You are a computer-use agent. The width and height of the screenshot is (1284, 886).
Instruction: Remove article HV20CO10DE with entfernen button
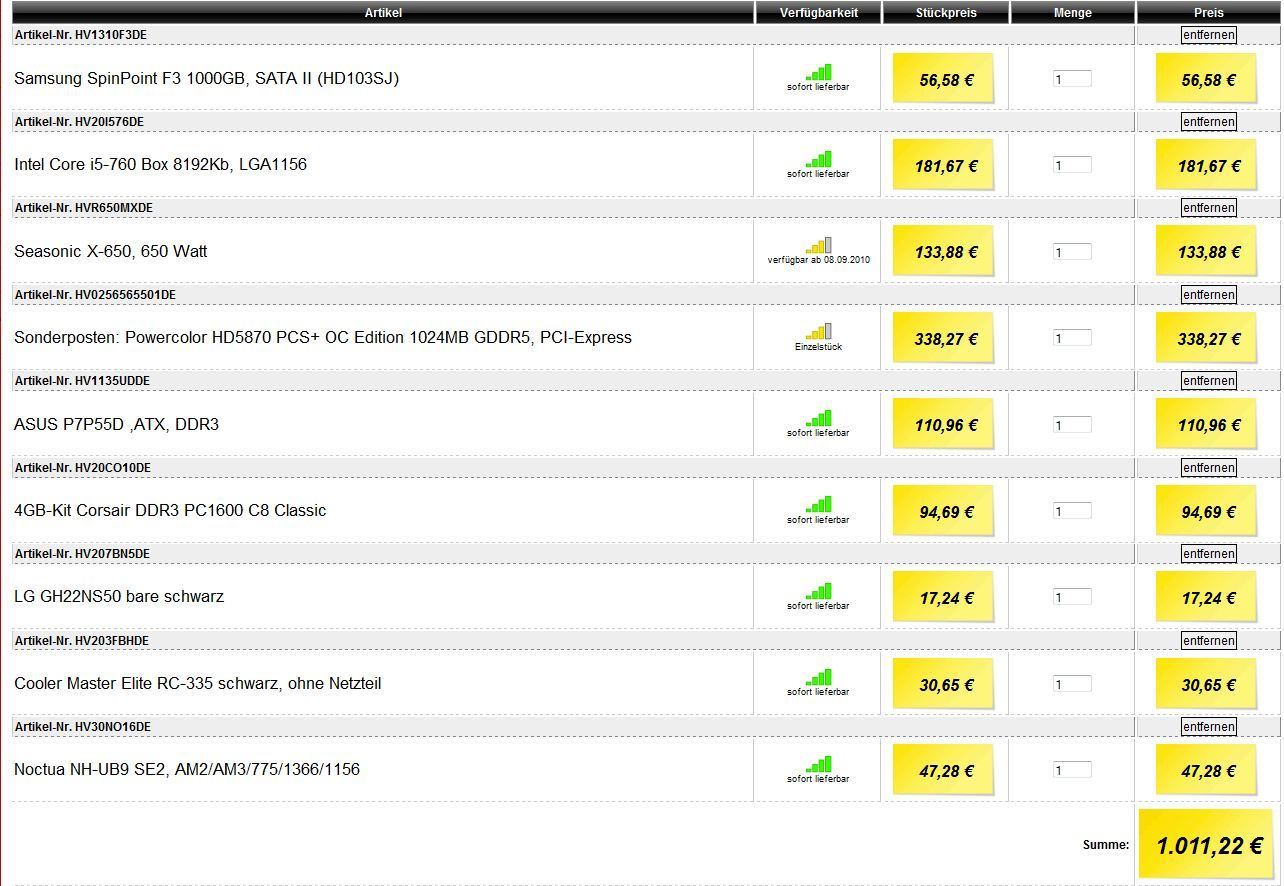click(1208, 467)
